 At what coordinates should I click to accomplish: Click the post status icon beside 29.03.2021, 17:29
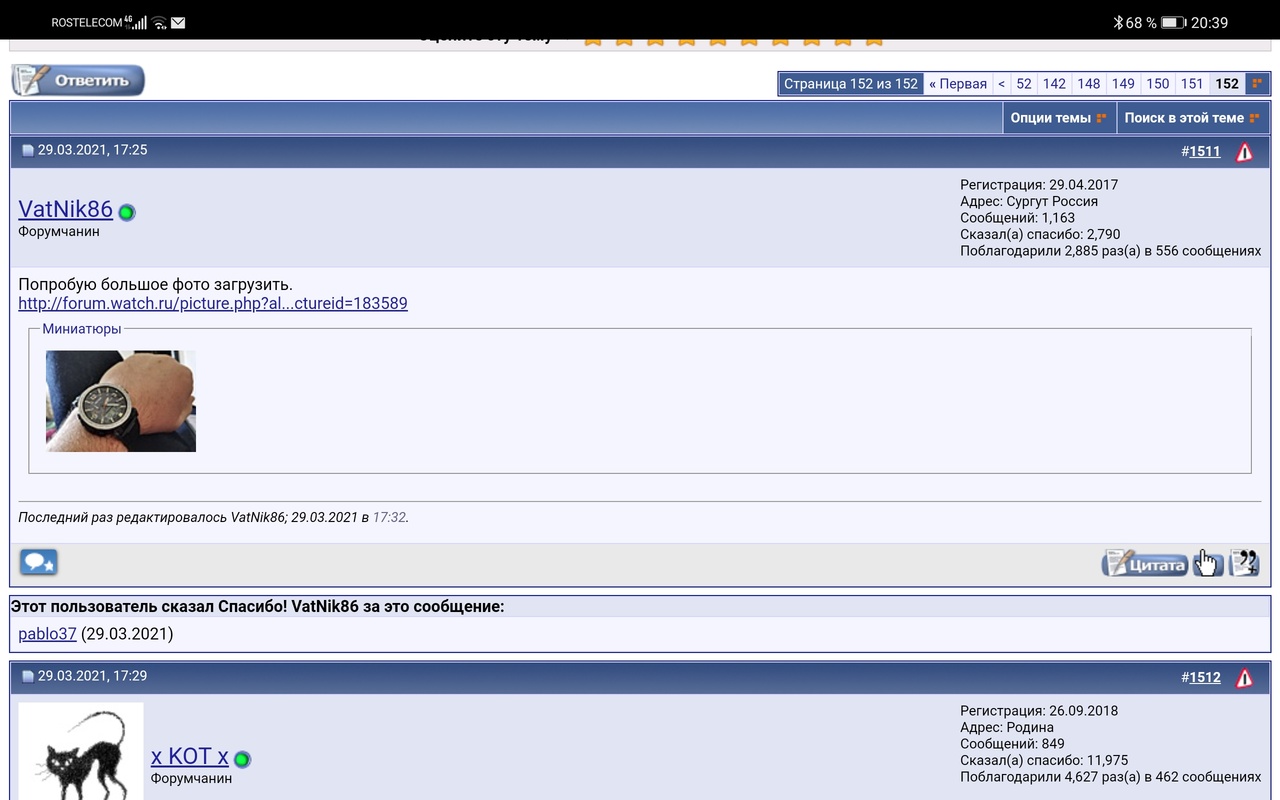[28, 677]
